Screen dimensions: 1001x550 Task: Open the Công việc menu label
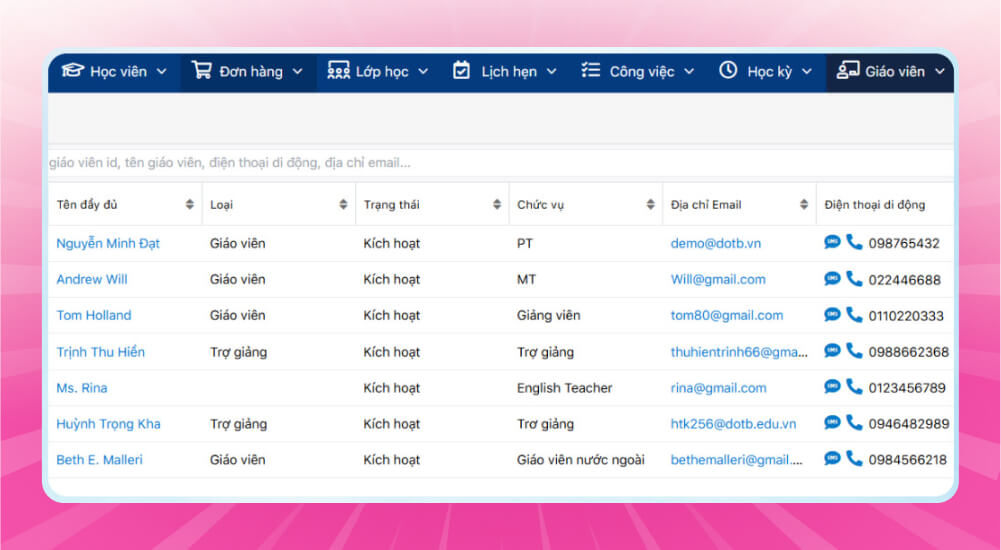[642, 71]
